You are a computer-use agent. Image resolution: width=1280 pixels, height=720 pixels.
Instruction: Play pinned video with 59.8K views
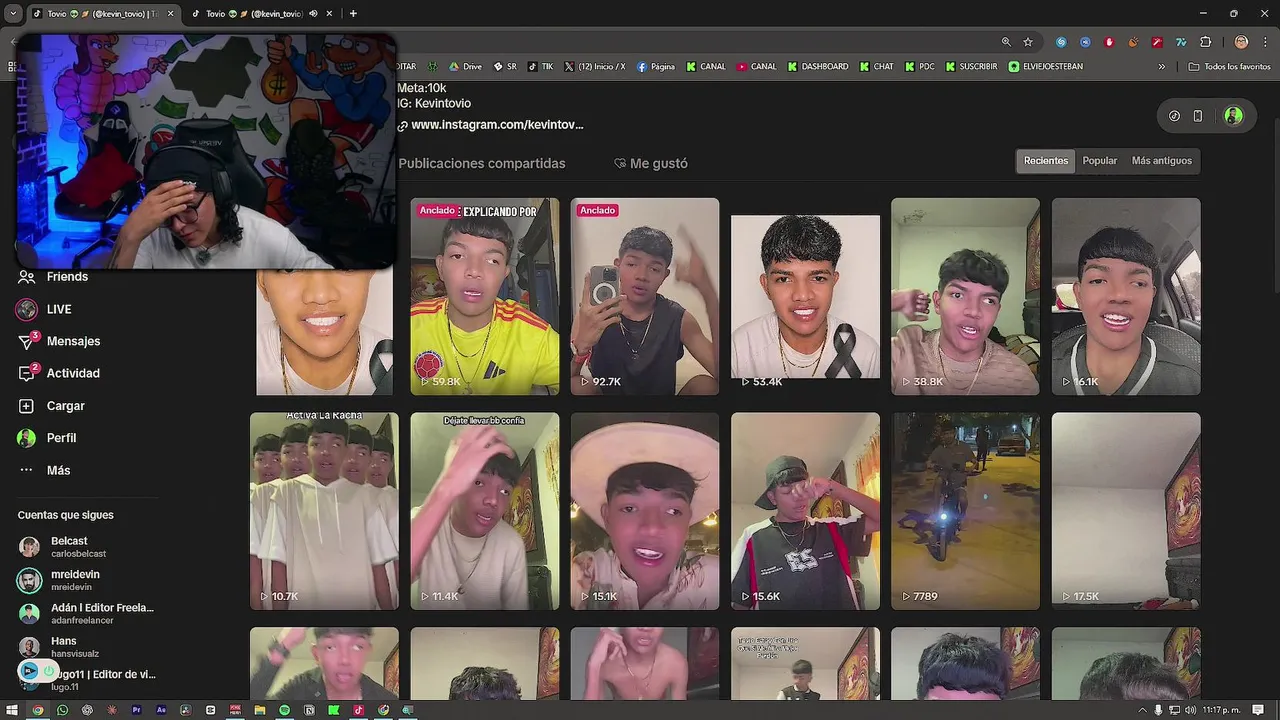(x=485, y=296)
